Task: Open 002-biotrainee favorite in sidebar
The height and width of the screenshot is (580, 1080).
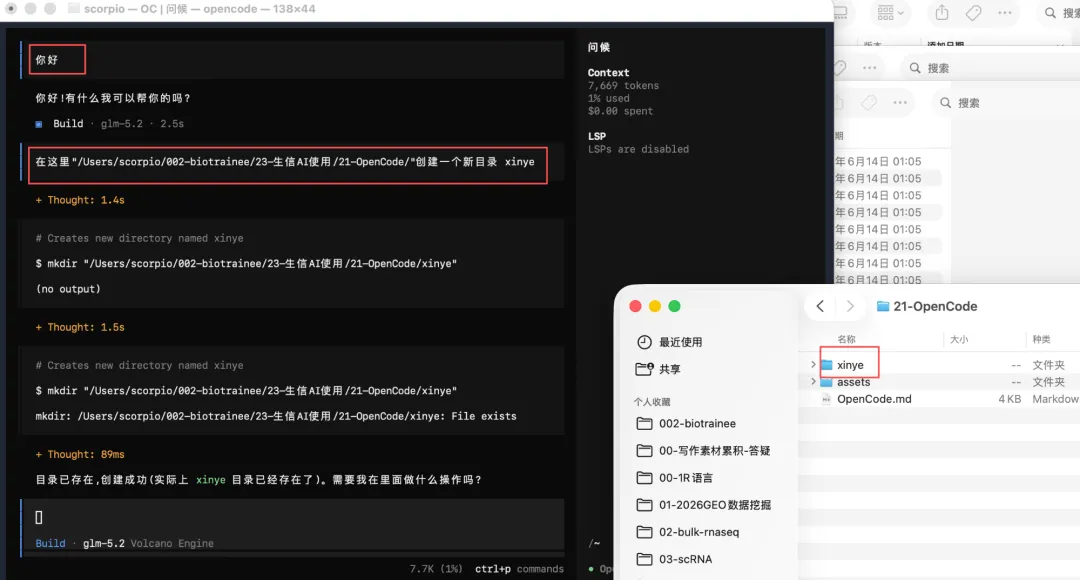Action: click(697, 424)
